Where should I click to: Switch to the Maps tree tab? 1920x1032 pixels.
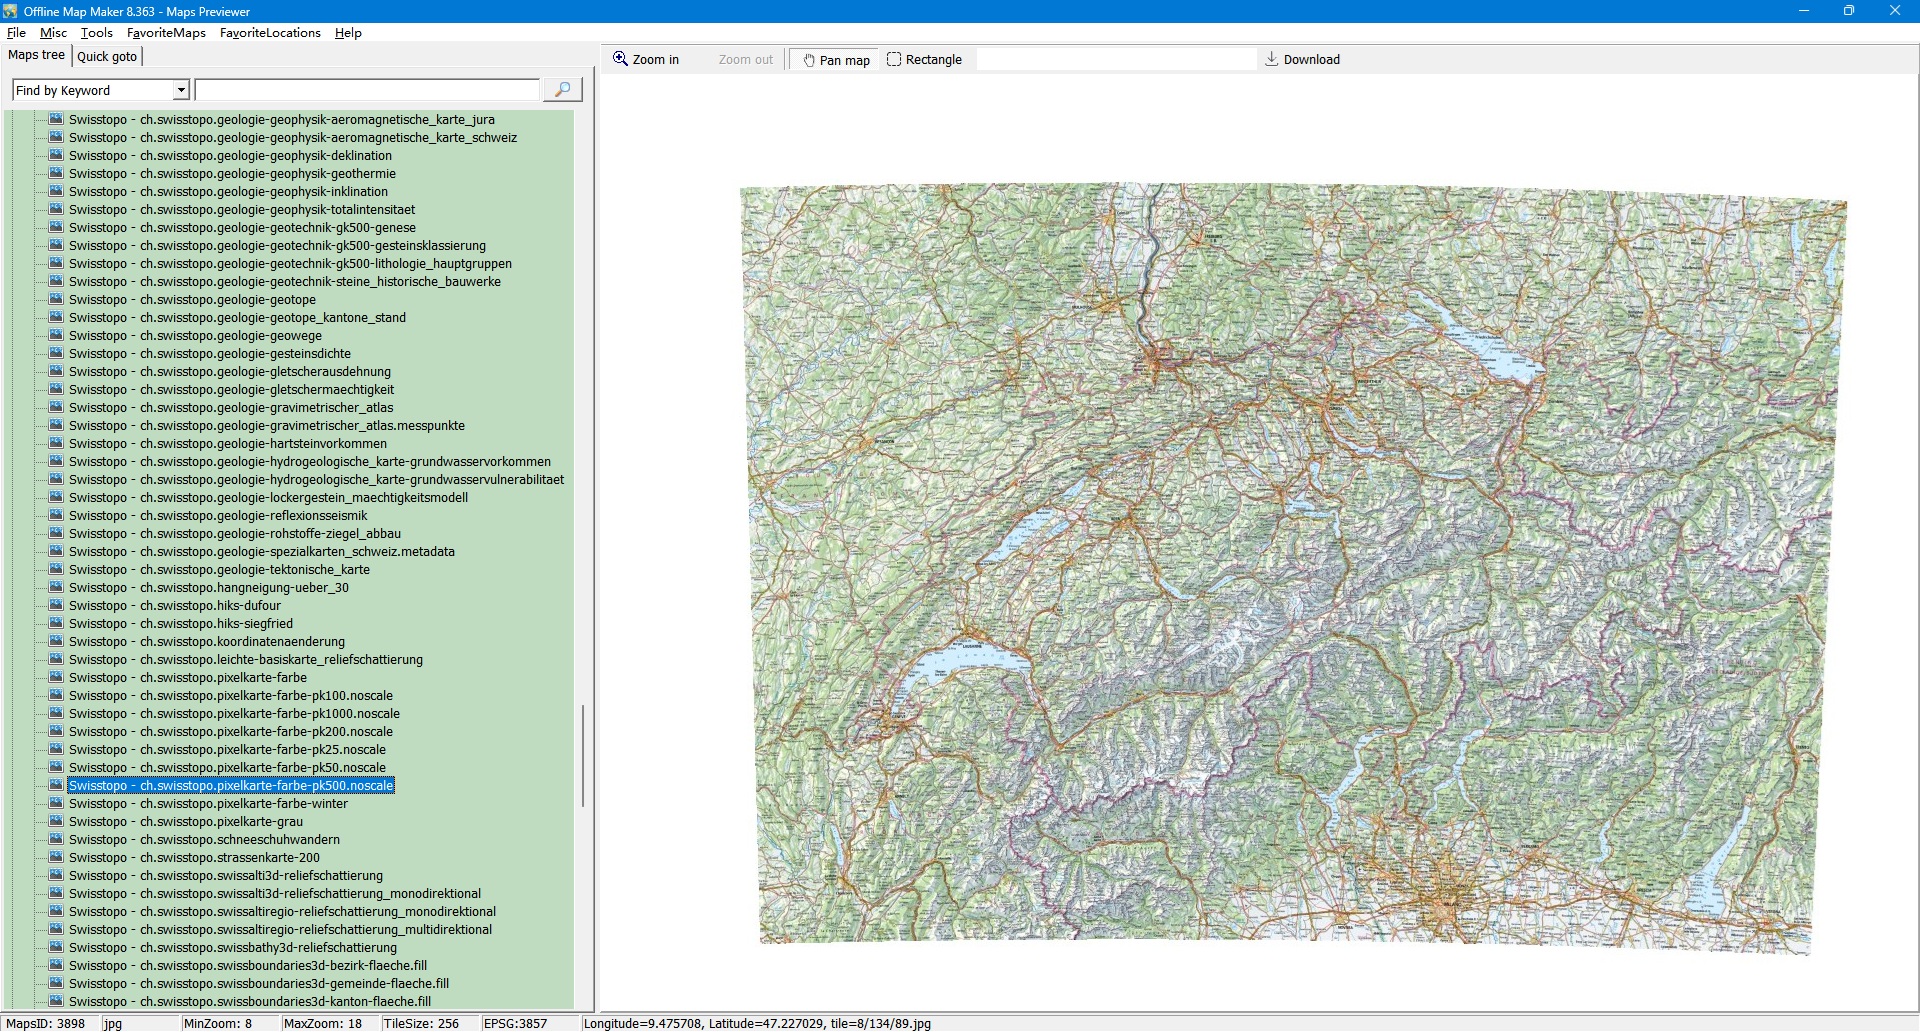pyautogui.click(x=36, y=56)
